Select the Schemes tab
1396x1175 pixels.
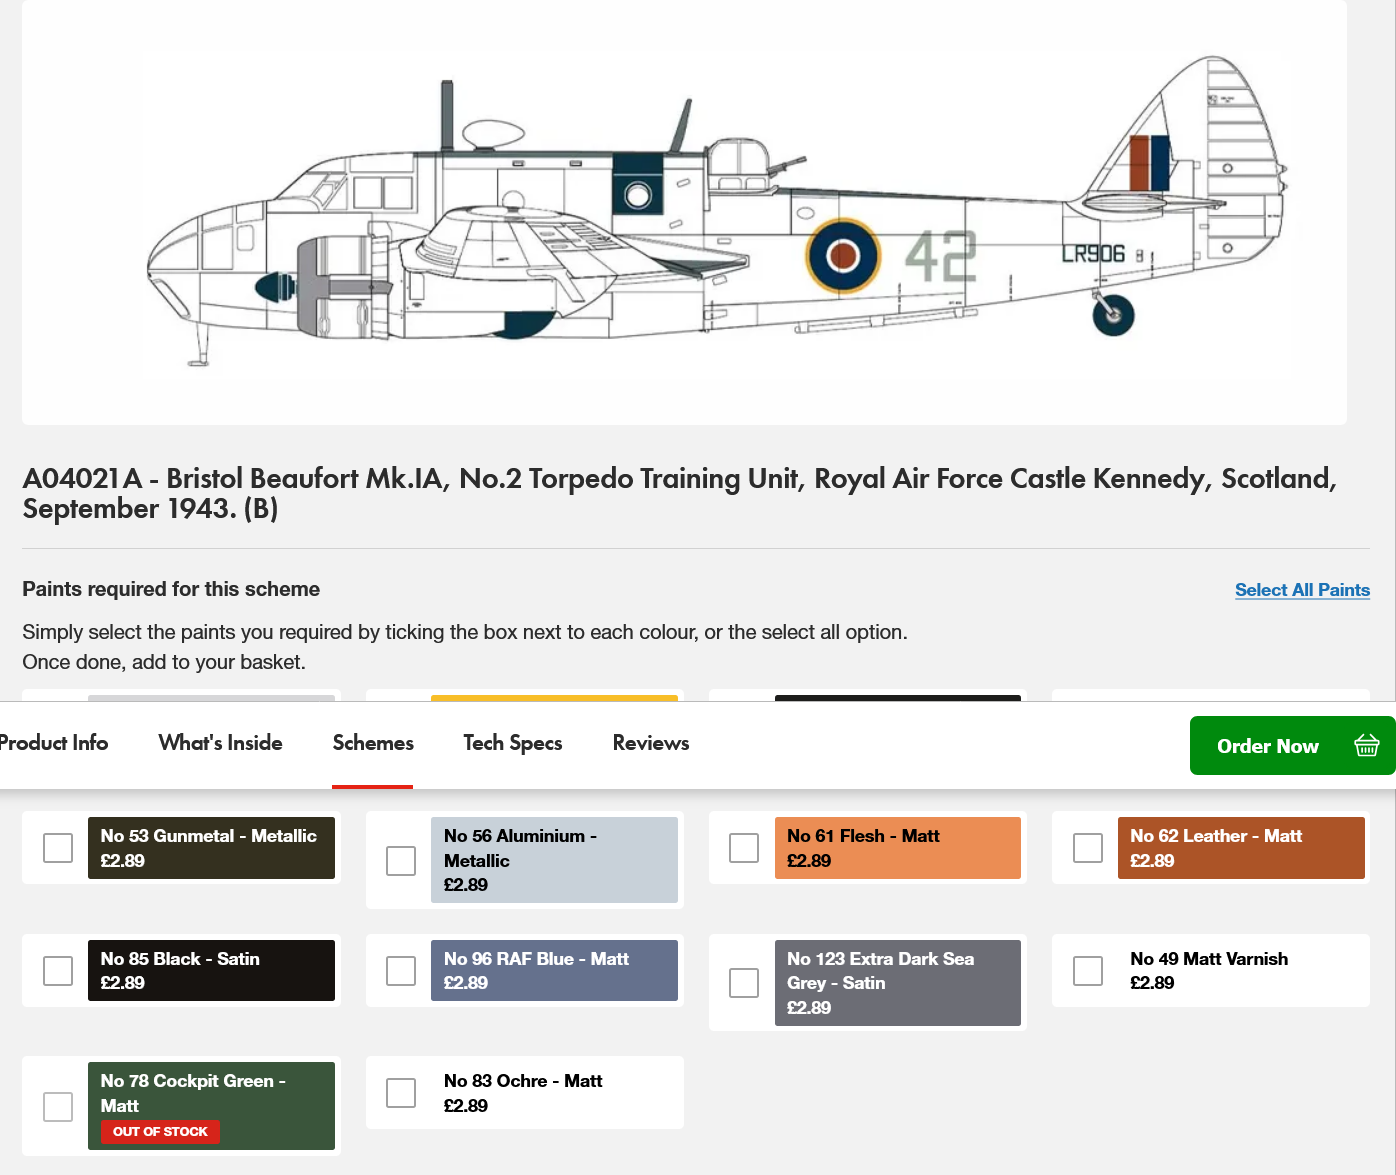(x=373, y=743)
